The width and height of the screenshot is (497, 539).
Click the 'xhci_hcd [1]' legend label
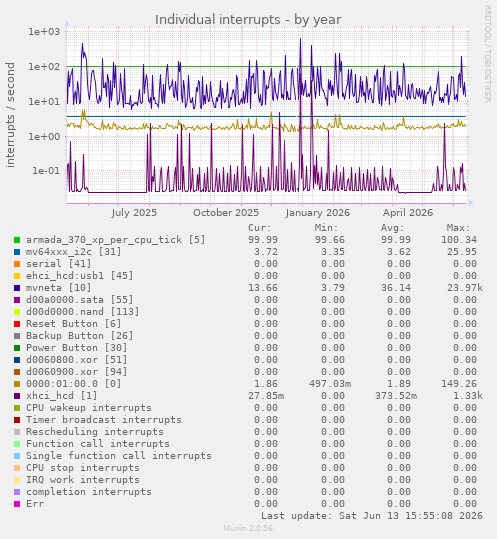[x=62, y=396]
